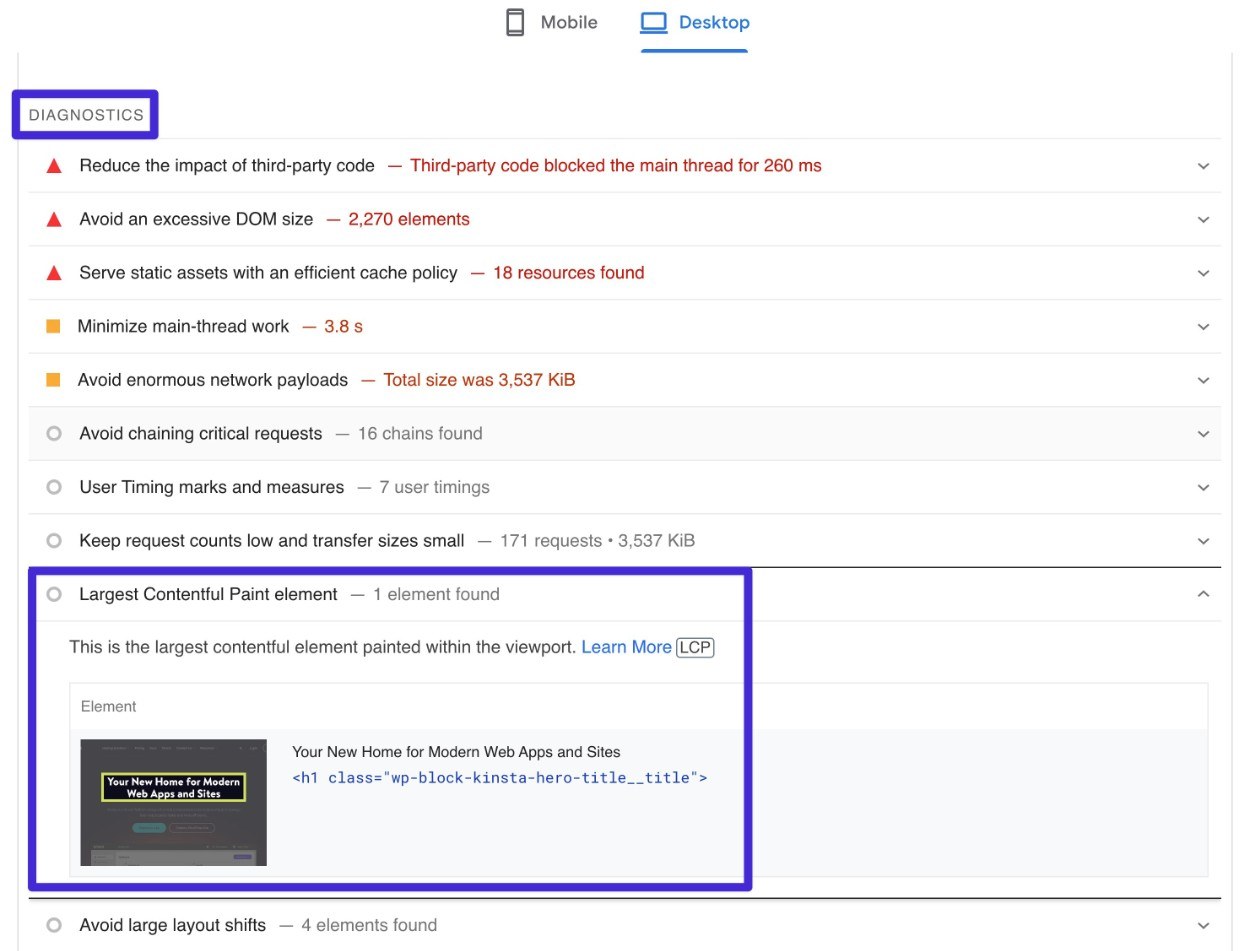Image resolution: width=1250 pixels, height=951 pixels.
Task: Click the orange square beside Minimize main-thread work
Action: 53,326
